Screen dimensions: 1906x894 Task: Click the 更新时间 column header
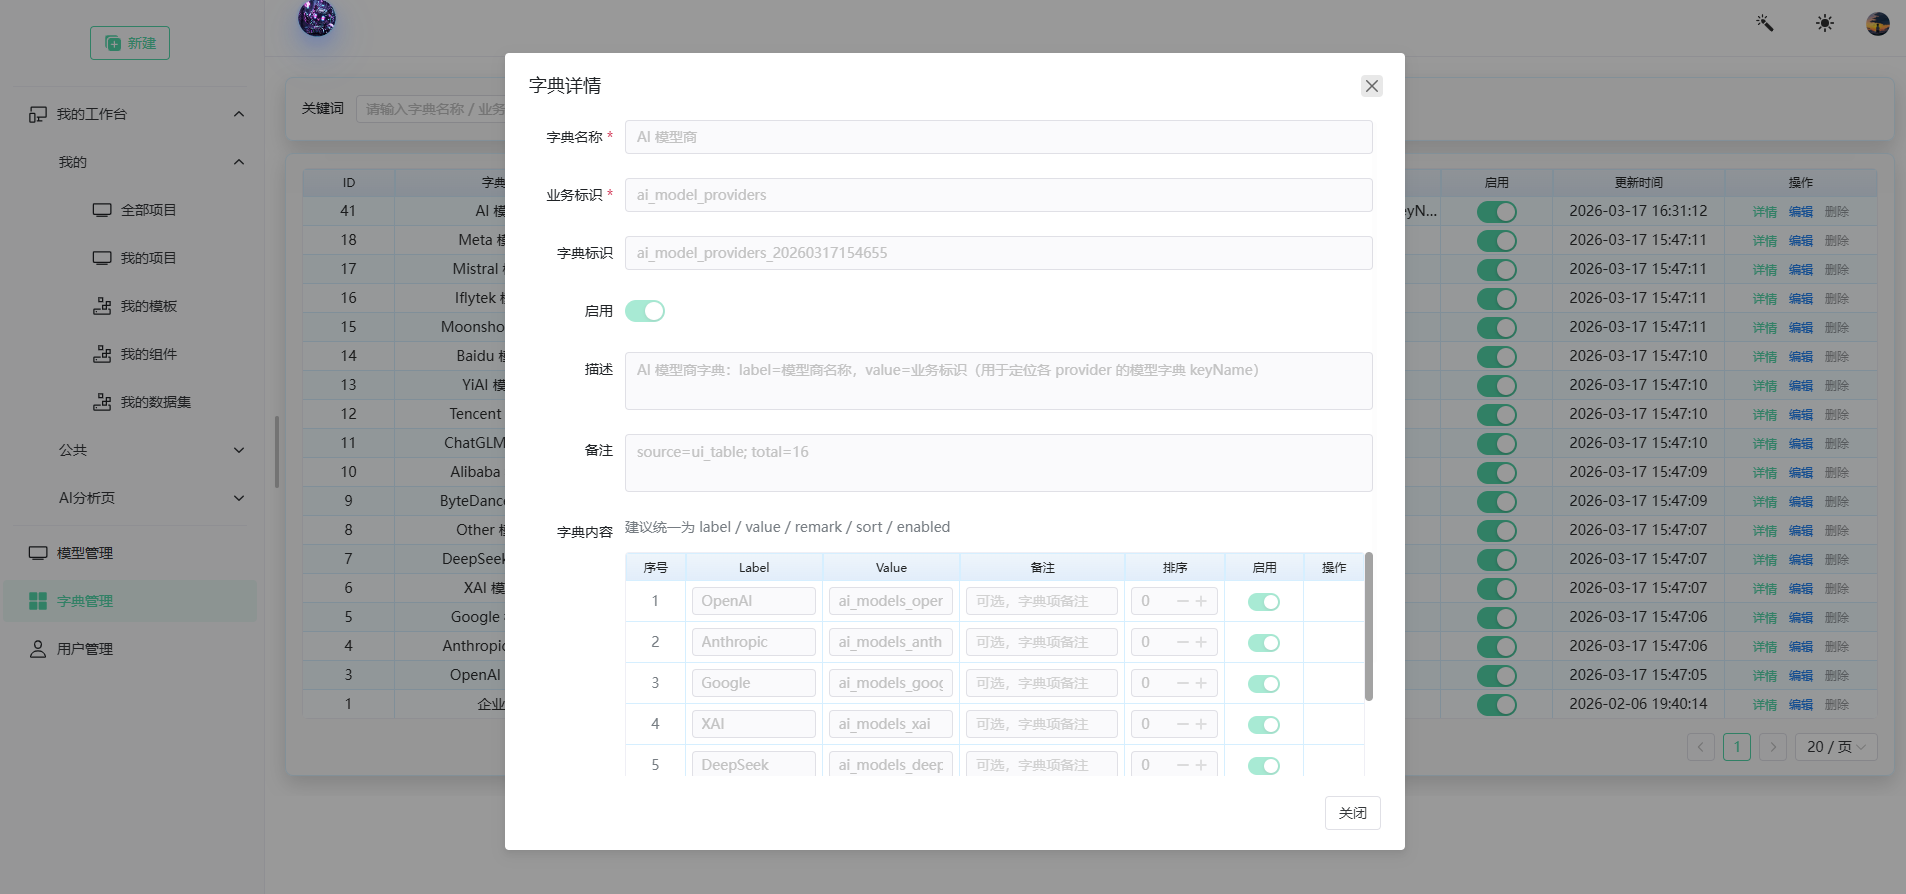pos(1638,183)
